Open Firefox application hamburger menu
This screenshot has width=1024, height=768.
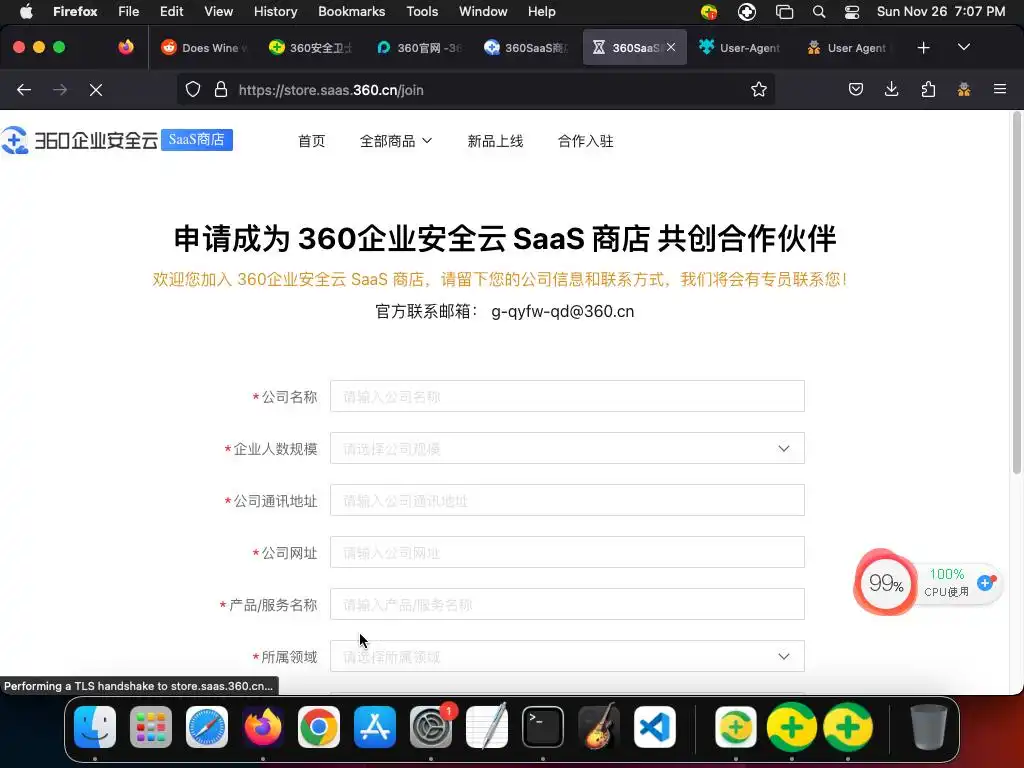1000,89
